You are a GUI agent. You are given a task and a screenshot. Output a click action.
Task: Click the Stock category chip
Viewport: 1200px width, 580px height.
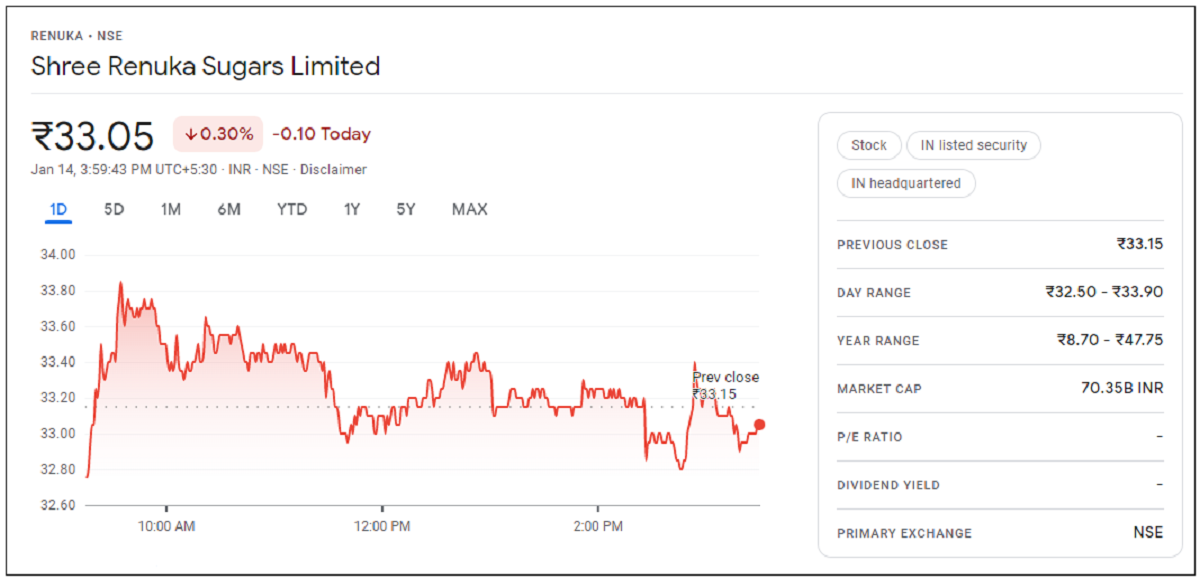[x=869, y=145]
